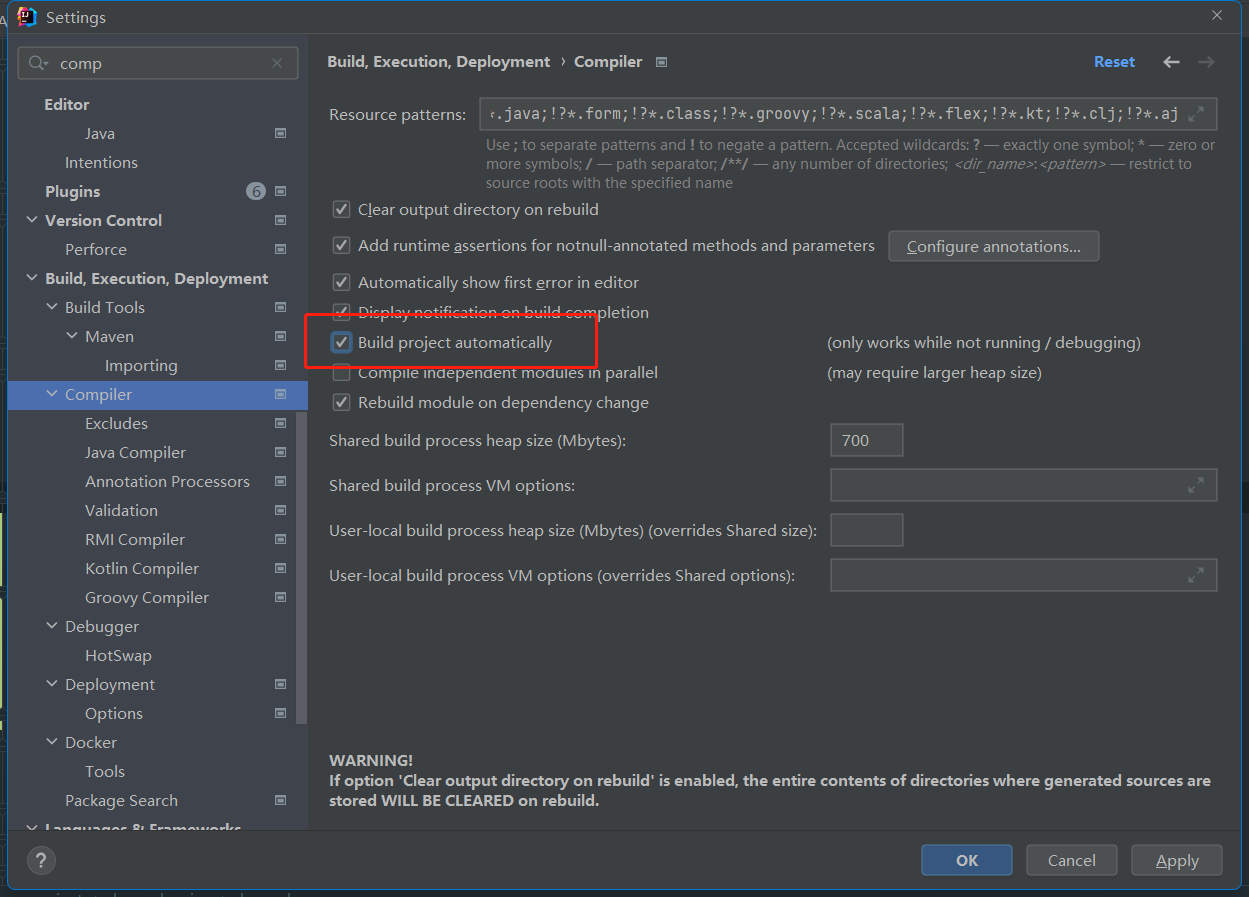Viewport: 1249px width, 897px height.
Task: Open help with the question mark icon
Action: click(x=41, y=860)
